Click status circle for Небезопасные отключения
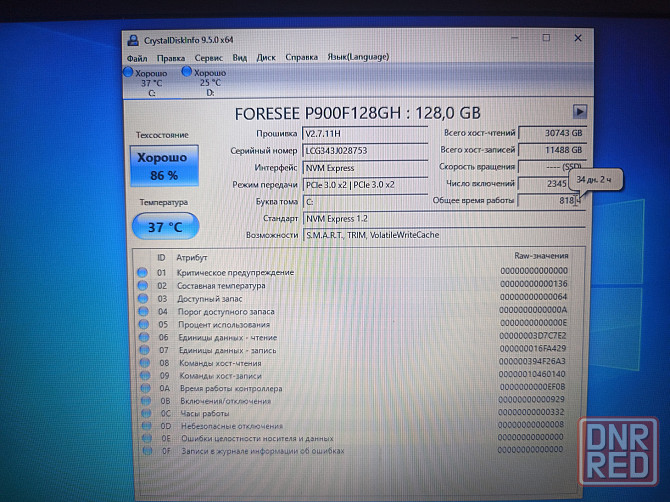670x502 pixels. pyautogui.click(x=147, y=426)
